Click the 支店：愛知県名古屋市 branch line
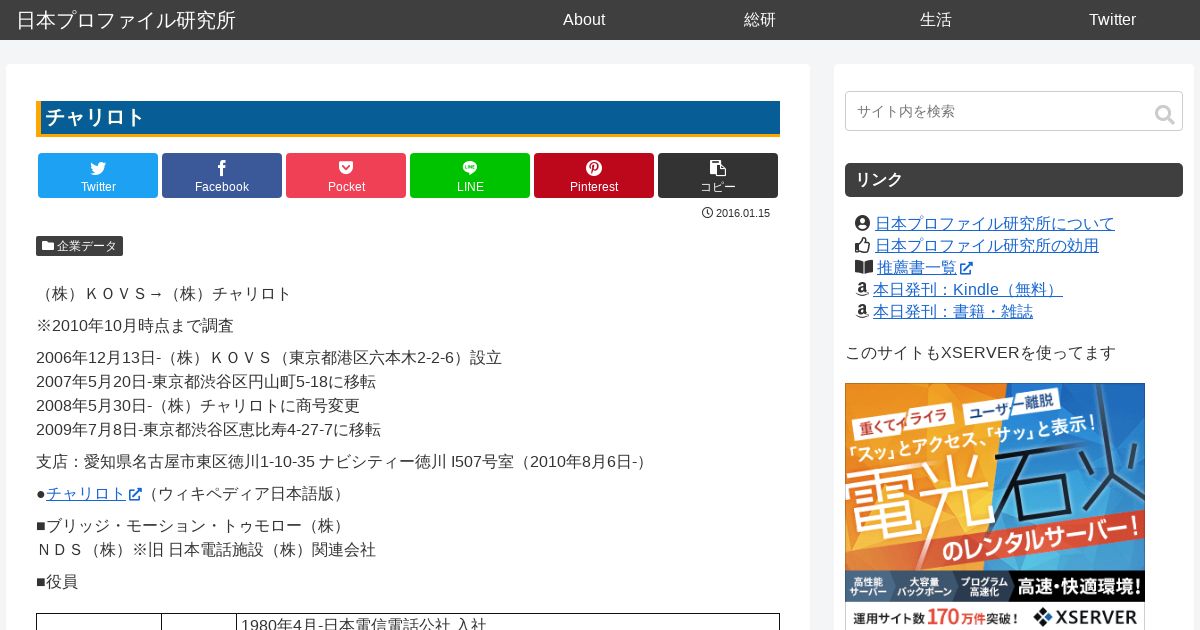This screenshot has width=1200, height=630. (344, 462)
